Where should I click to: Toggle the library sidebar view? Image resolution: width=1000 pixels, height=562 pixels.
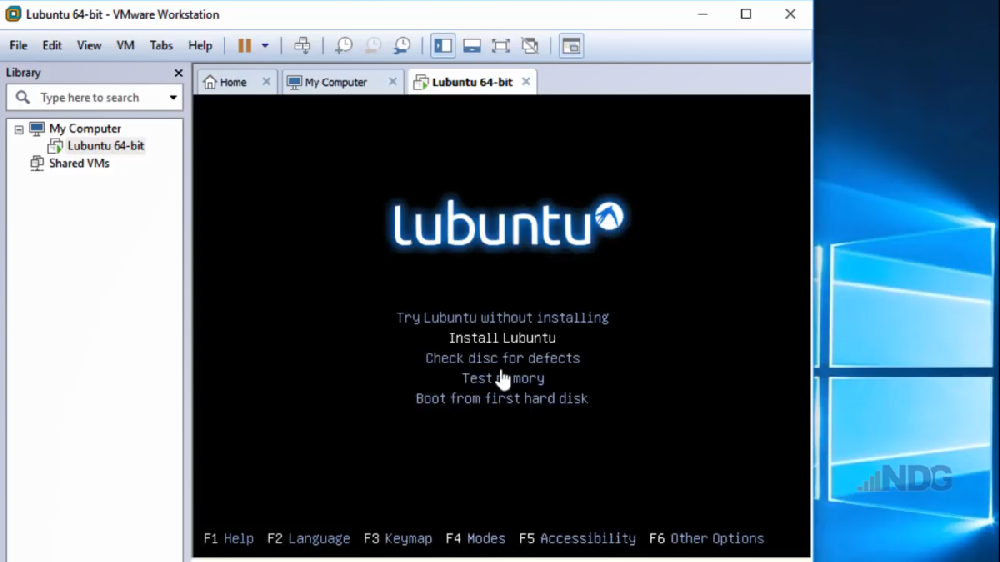[x=443, y=46]
